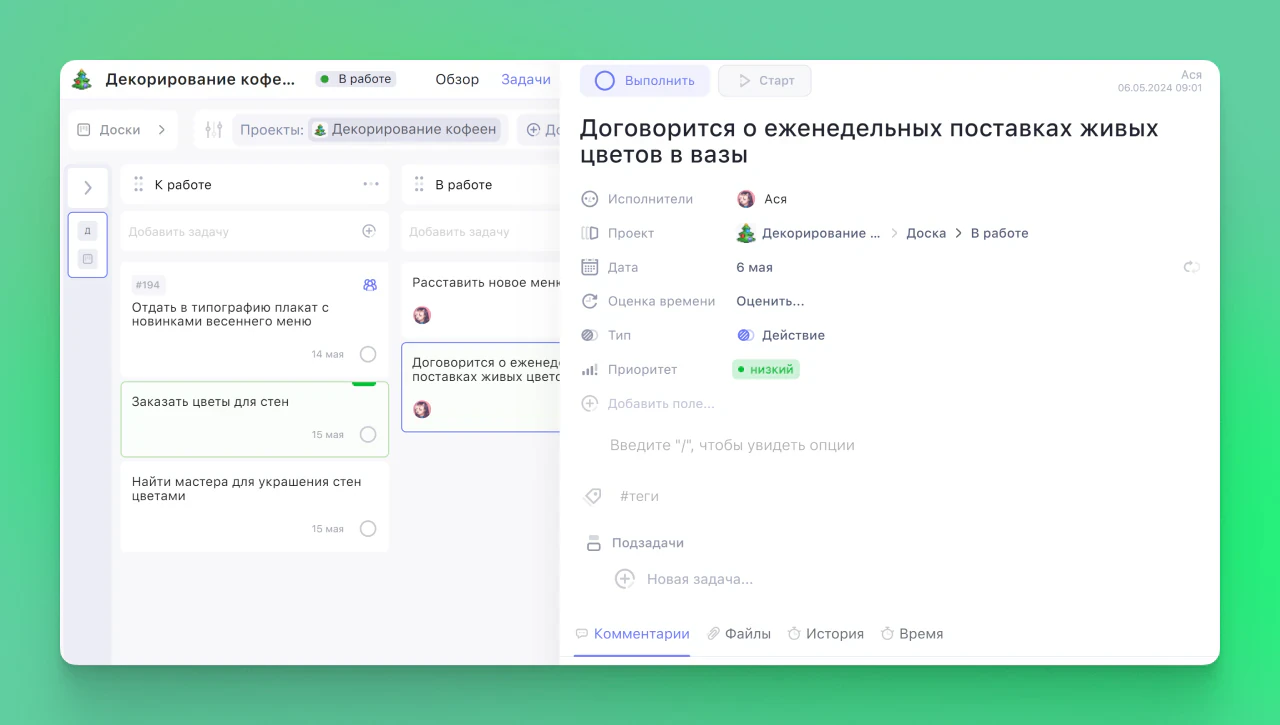The image size is (1280, 725).
Task: Mark task Найти мастера as complete
Action: coord(368,528)
